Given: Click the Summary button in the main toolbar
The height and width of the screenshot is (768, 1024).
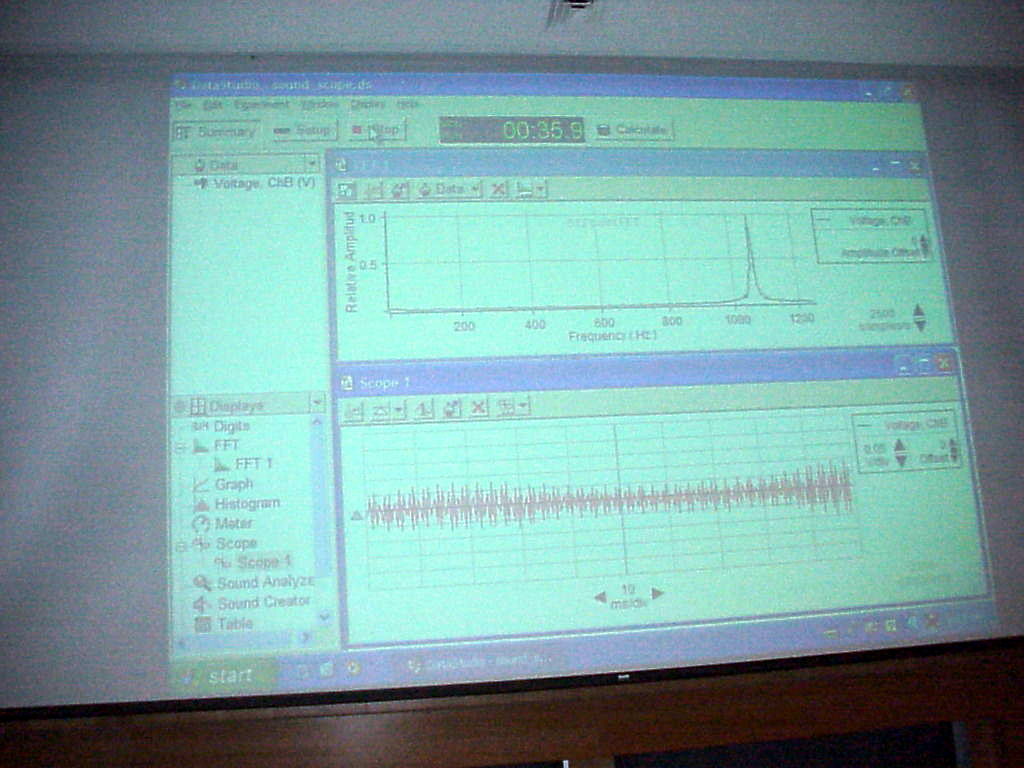Looking at the screenshot, I should [217, 131].
